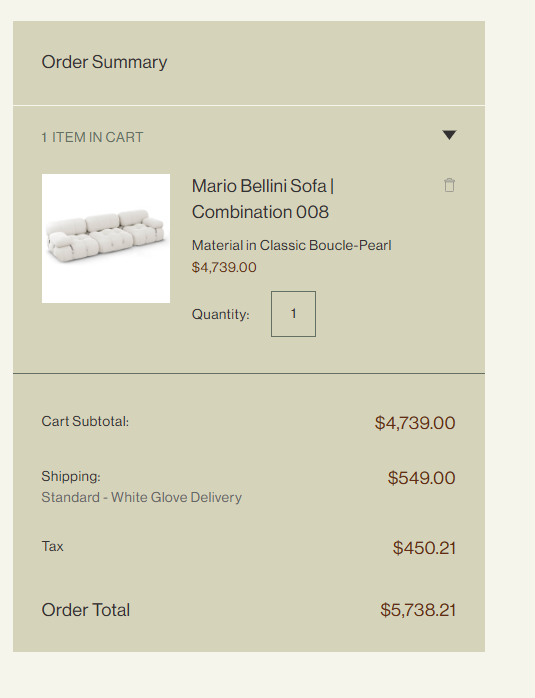
Task: Click the Quantity: label
Action: pyautogui.click(x=220, y=314)
